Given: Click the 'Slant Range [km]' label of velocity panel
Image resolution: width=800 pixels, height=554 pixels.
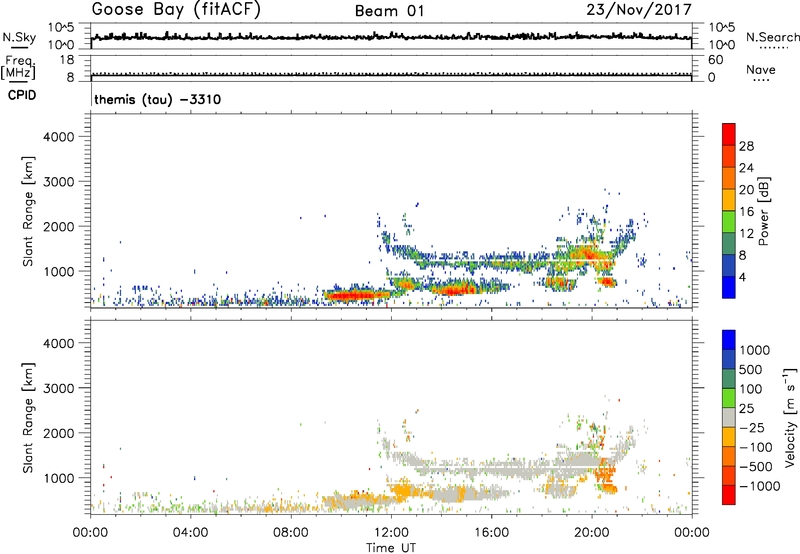Looking at the screenshot, I should coord(28,418).
